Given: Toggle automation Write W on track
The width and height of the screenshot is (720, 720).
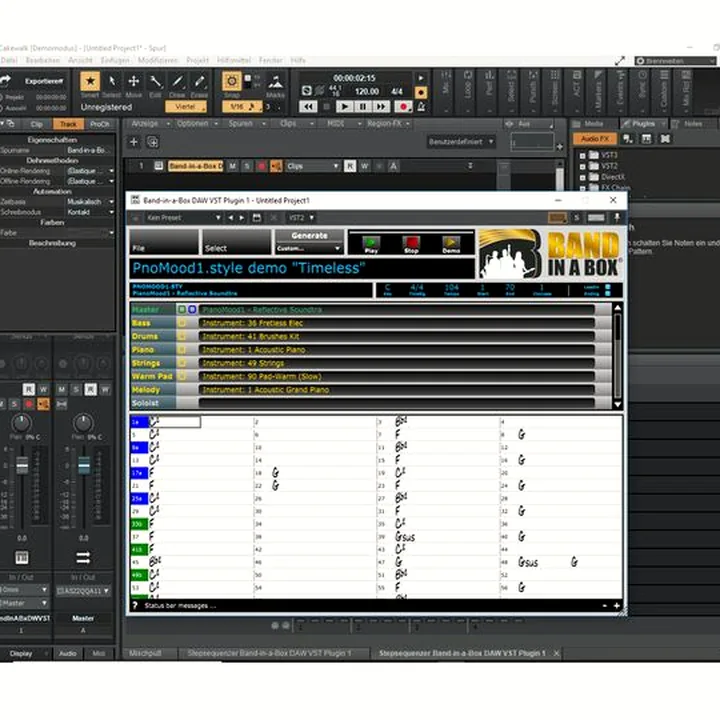Looking at the screenshot, I should [x=365, y=166].
